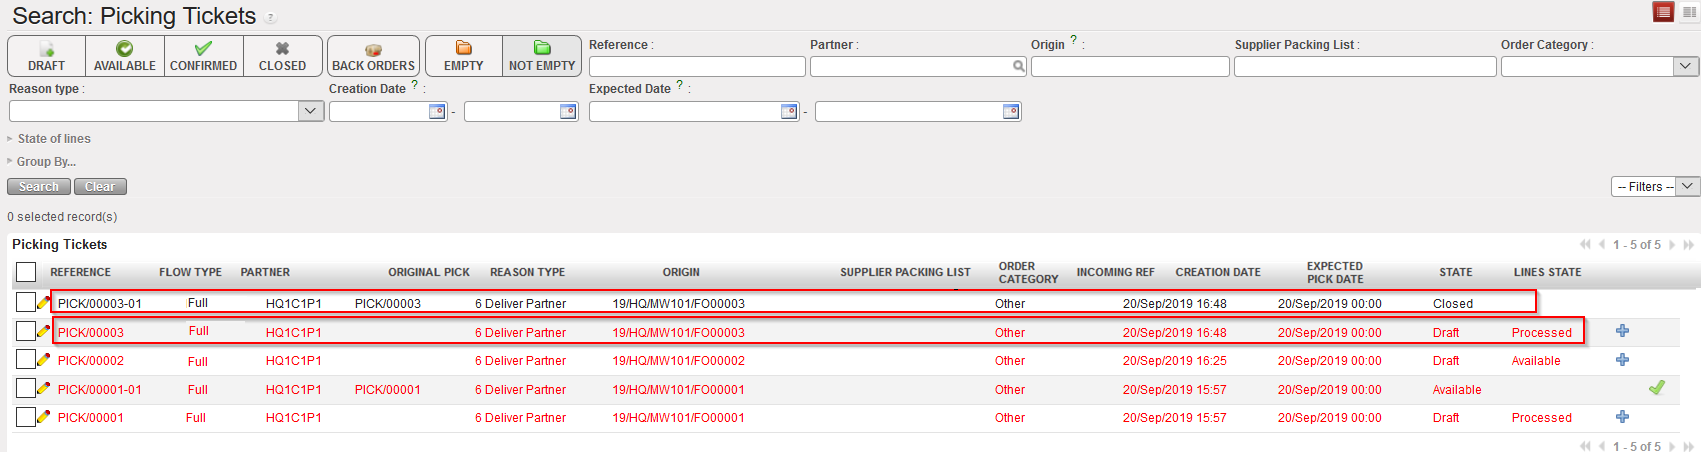
Task: Check the select-all header checkbox
Action: [x=26, y=272]
